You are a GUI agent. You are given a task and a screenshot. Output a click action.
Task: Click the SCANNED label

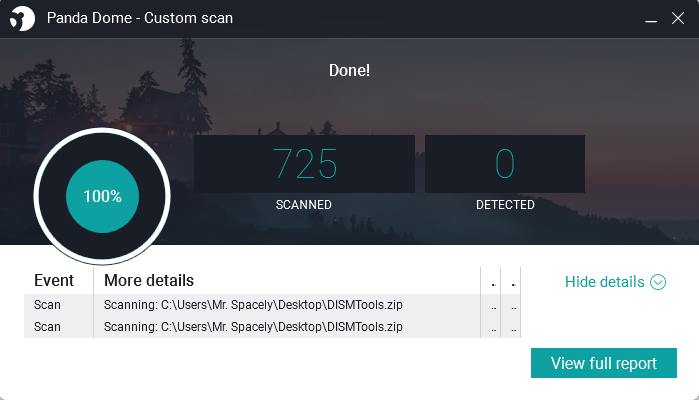pyautogui.click(x=304, y=205)
